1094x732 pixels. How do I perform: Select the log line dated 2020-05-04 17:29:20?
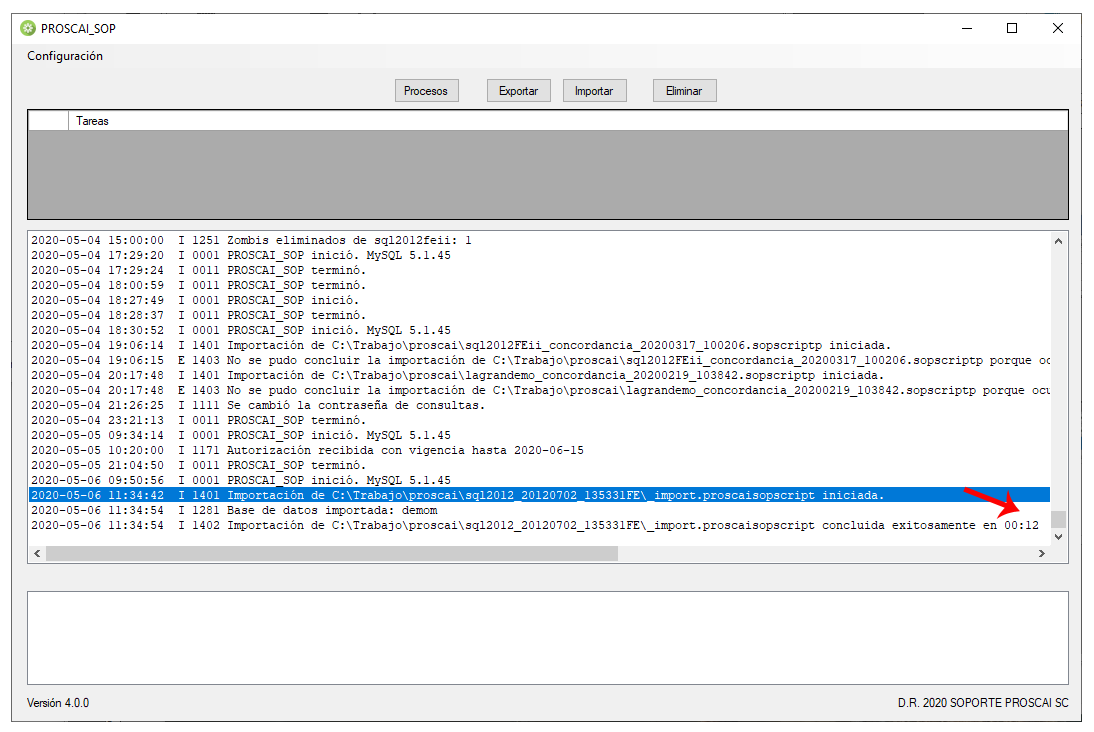pos(539,255)
